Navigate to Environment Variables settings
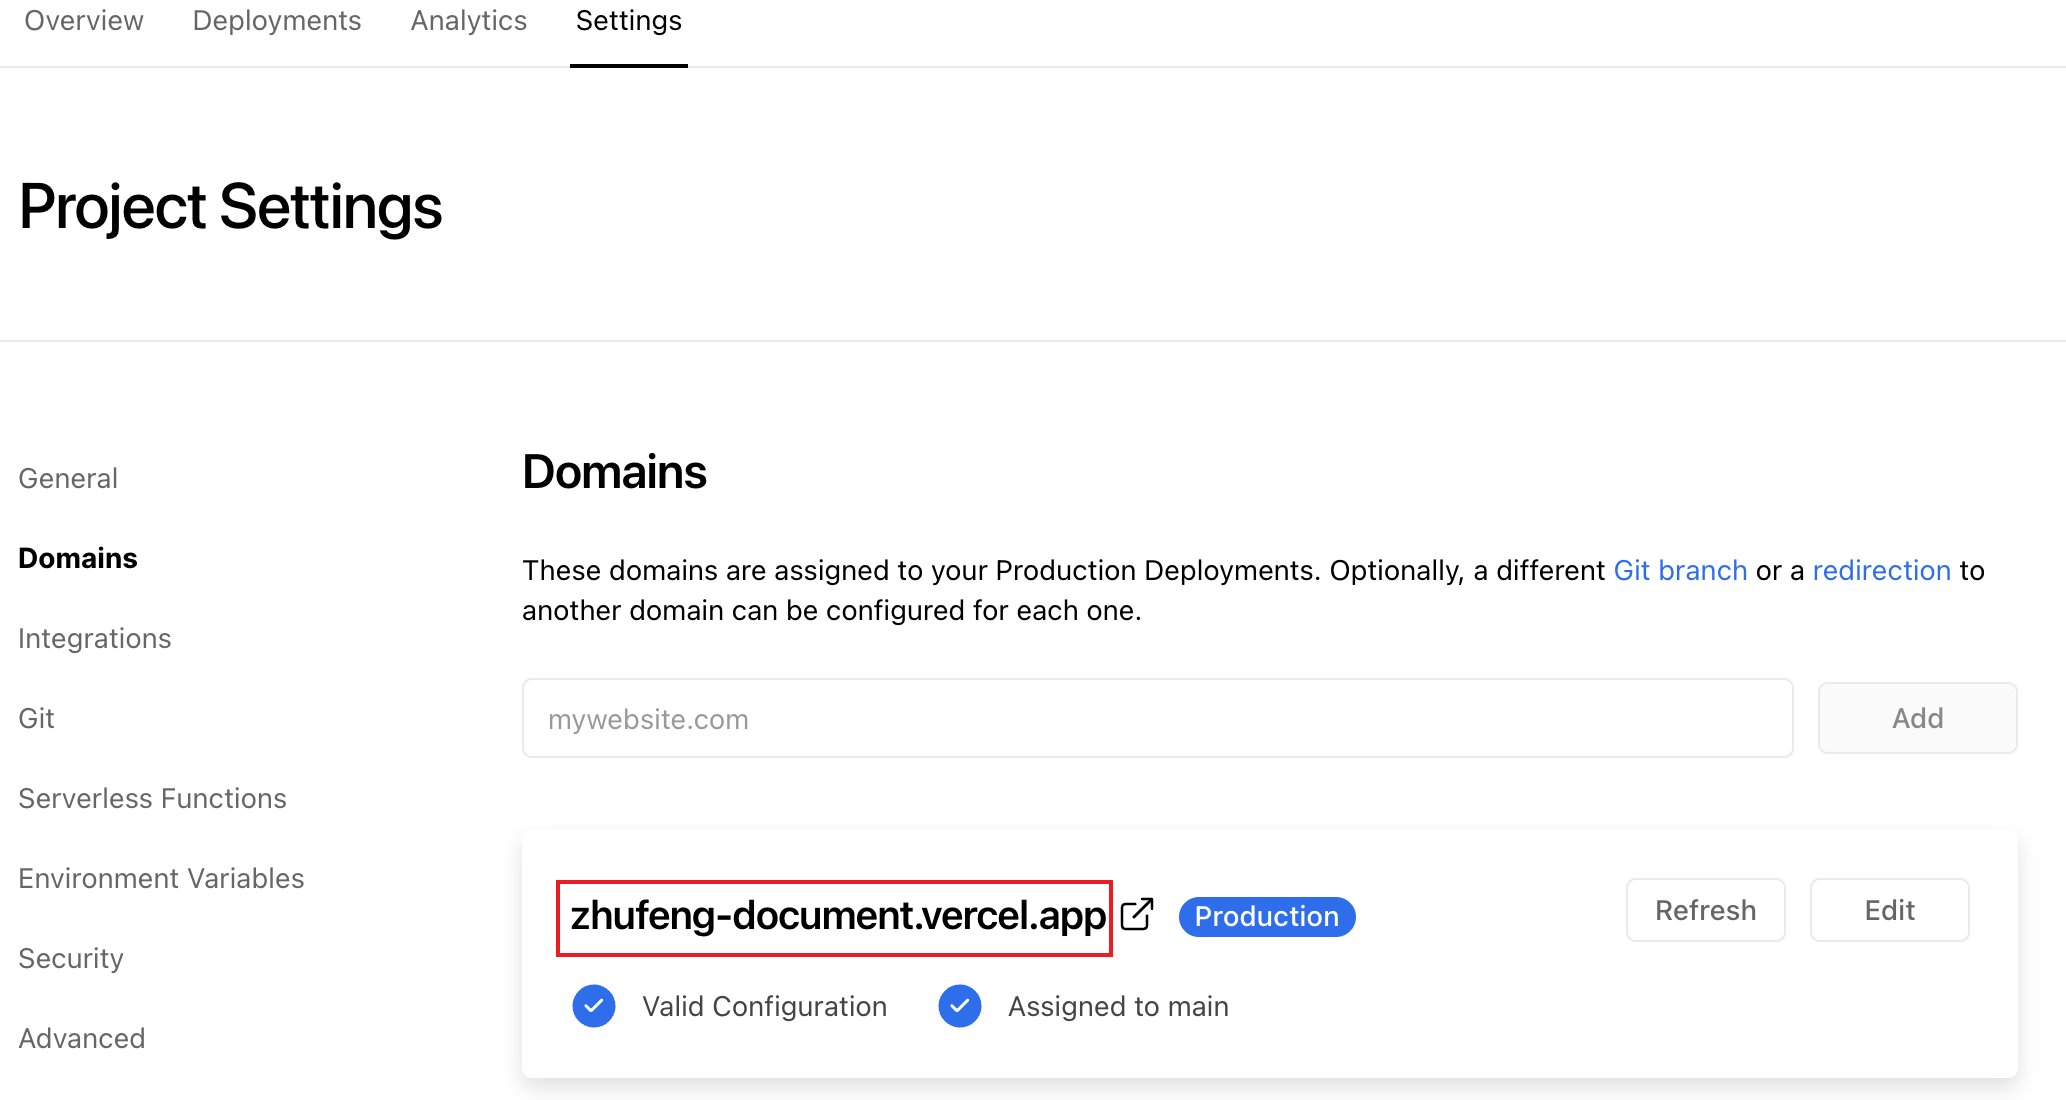Image resolution: width=2066 pixels, height=1100 pixels. 161,878
